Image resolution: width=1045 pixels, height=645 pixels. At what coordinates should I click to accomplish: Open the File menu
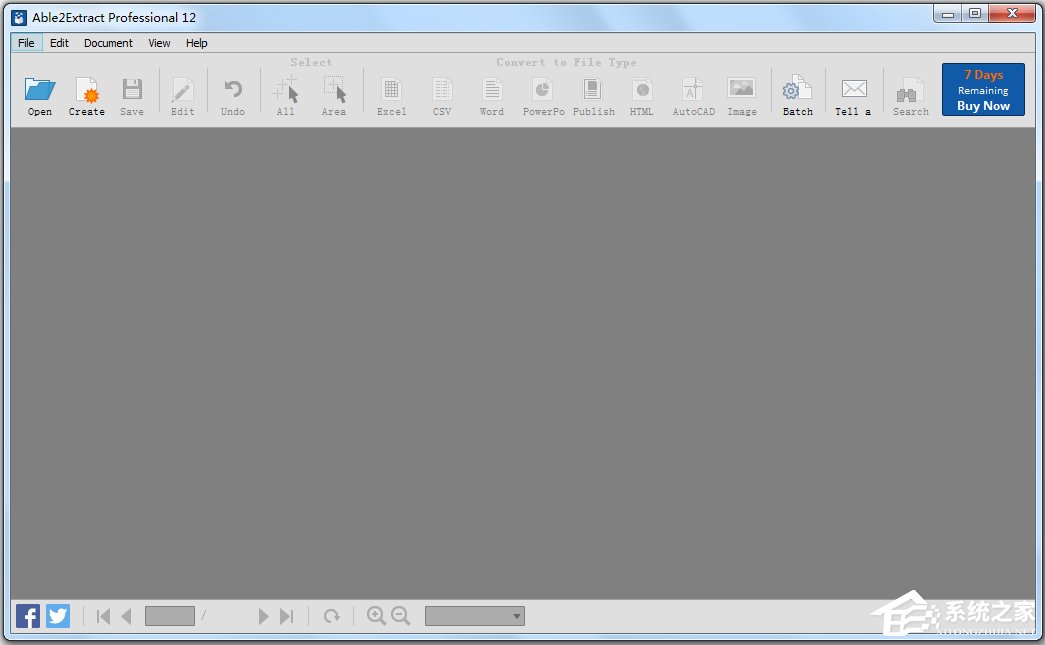[x=26, y=43]
